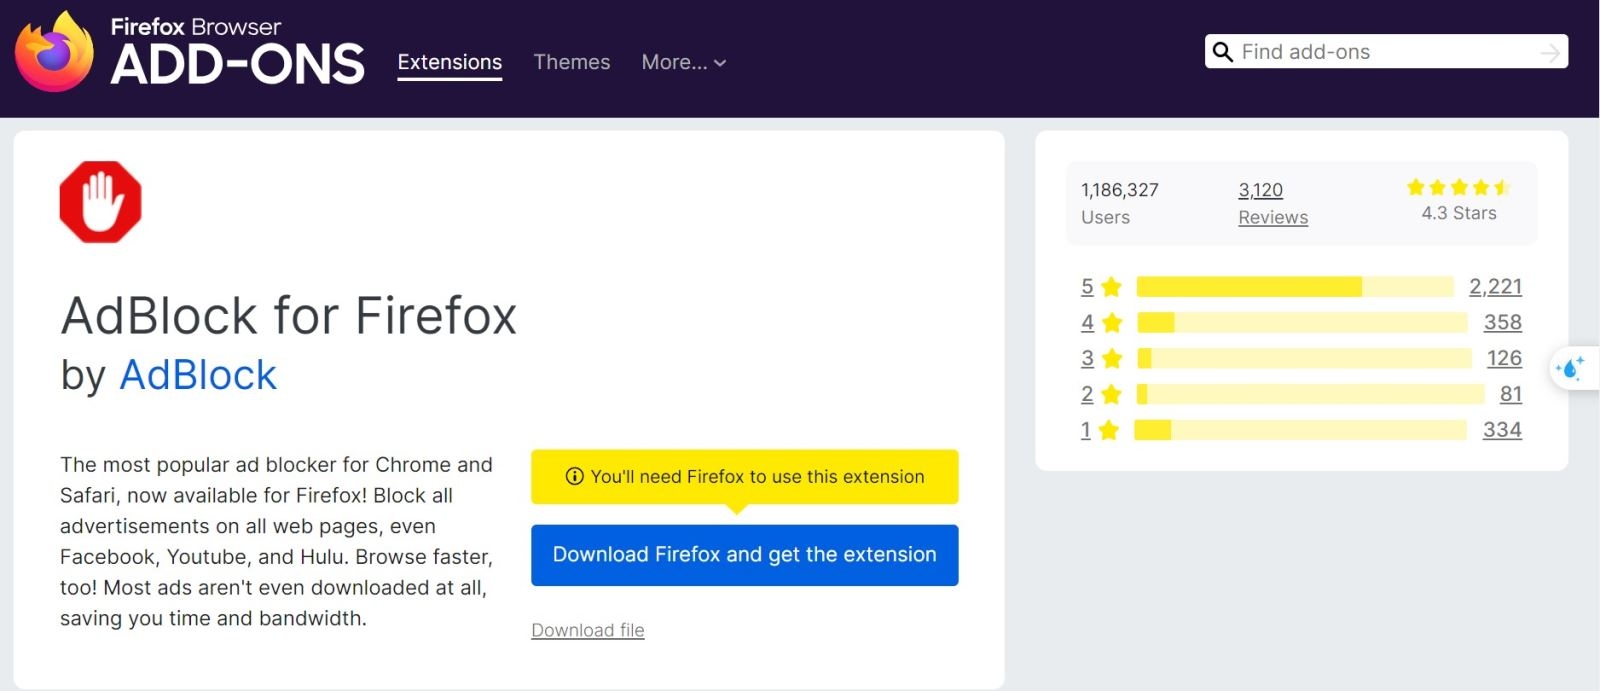The image size is (1600, 691).
Task: Switch to the Themes tab
Action: coord(571,62)
